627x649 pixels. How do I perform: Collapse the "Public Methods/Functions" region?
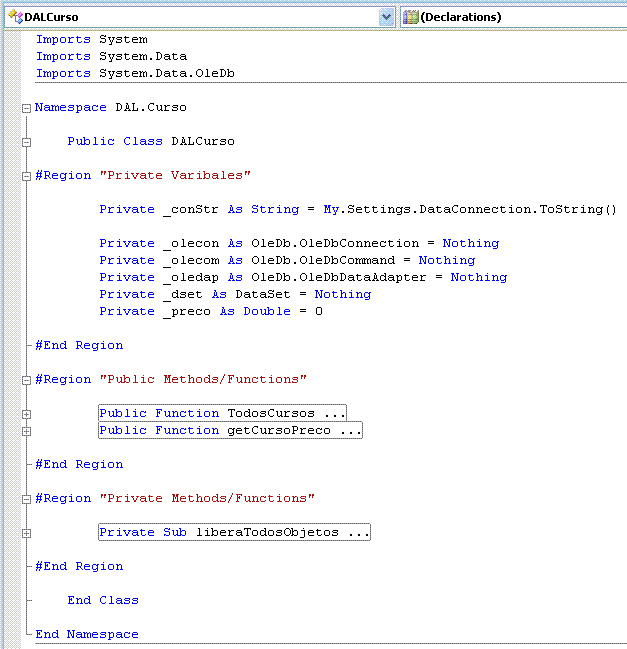click(x=26, y=380)
